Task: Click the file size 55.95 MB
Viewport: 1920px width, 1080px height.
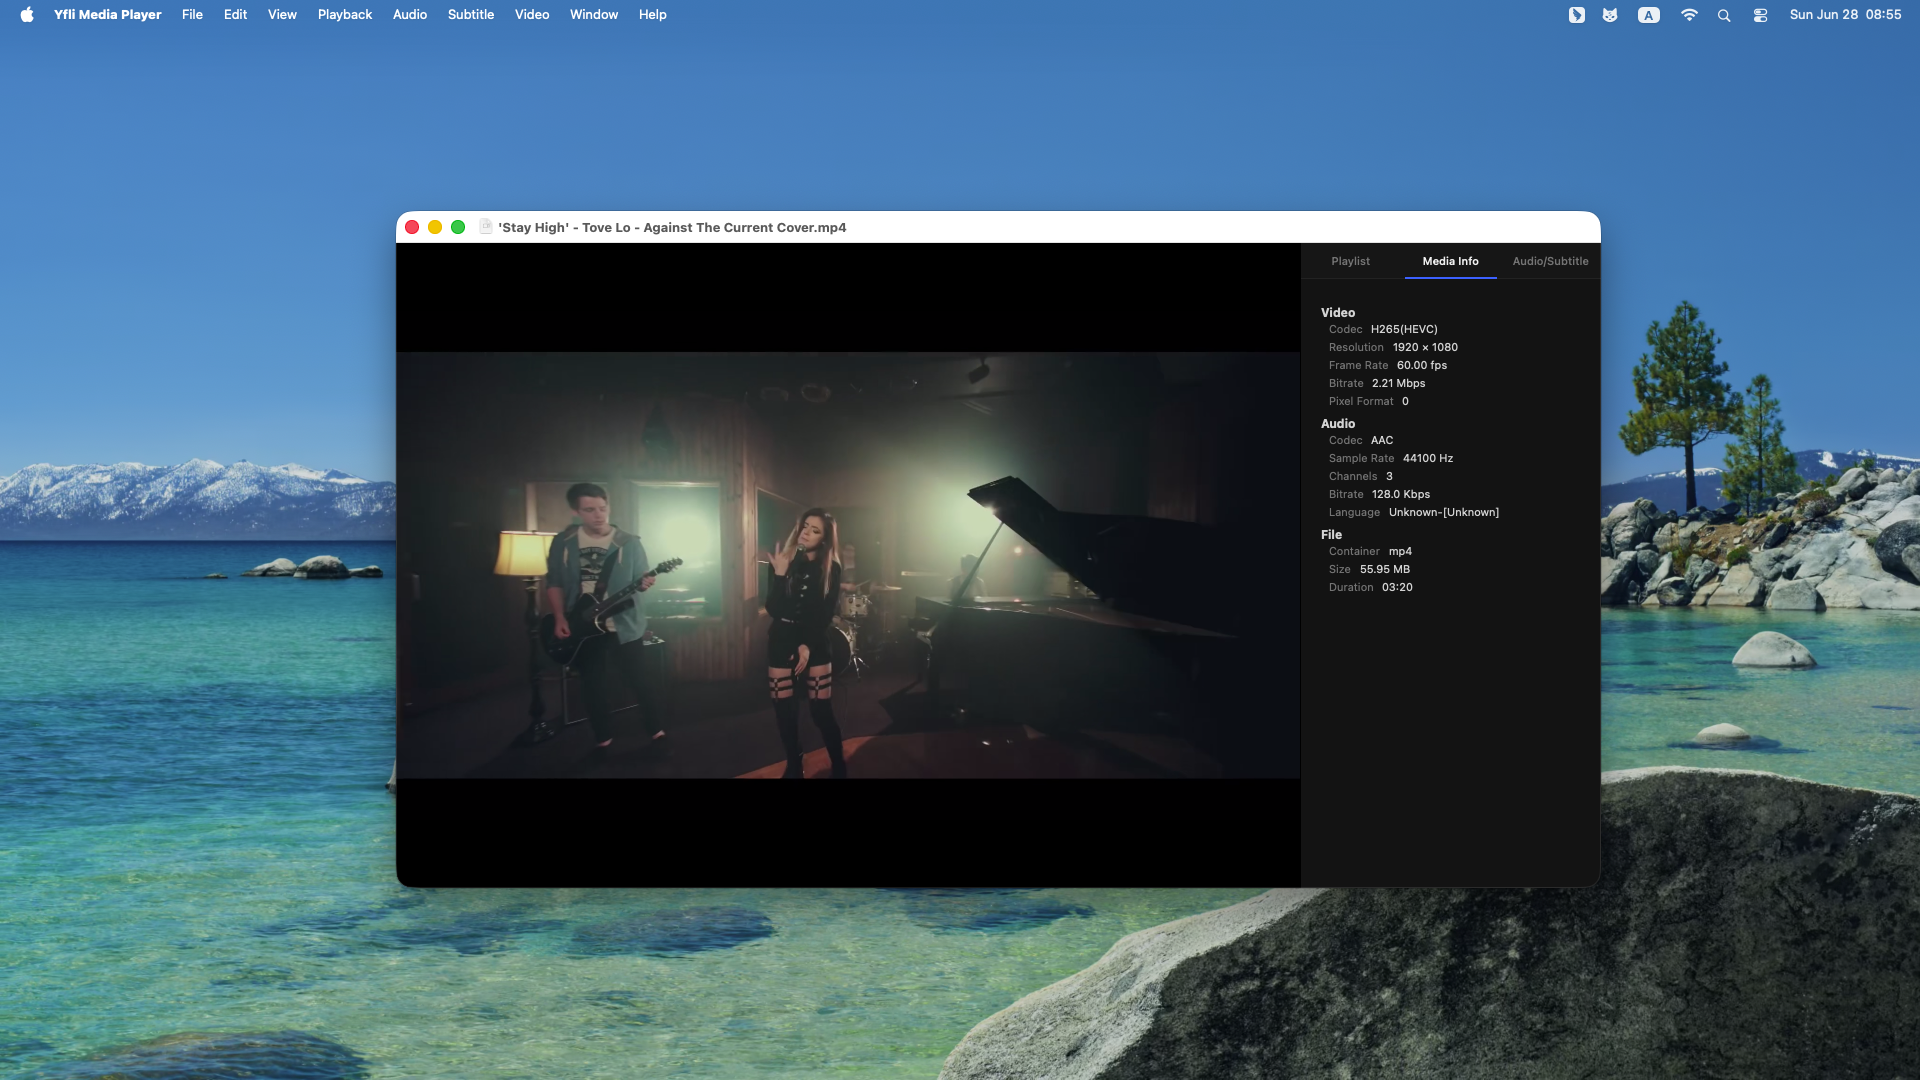Action: [x=1385, y=569]
